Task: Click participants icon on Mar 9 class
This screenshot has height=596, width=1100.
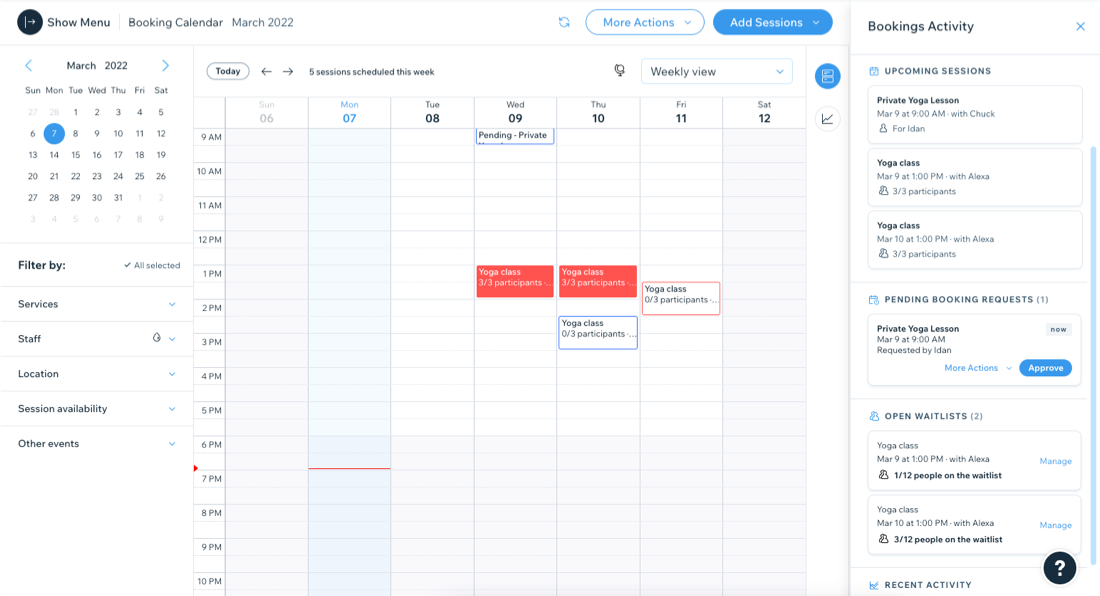Action: (883, 191)
